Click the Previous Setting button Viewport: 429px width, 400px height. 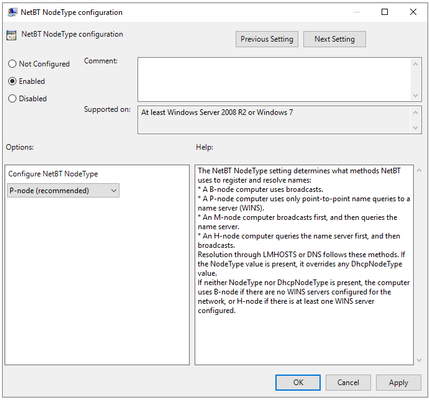coord(267,39)
